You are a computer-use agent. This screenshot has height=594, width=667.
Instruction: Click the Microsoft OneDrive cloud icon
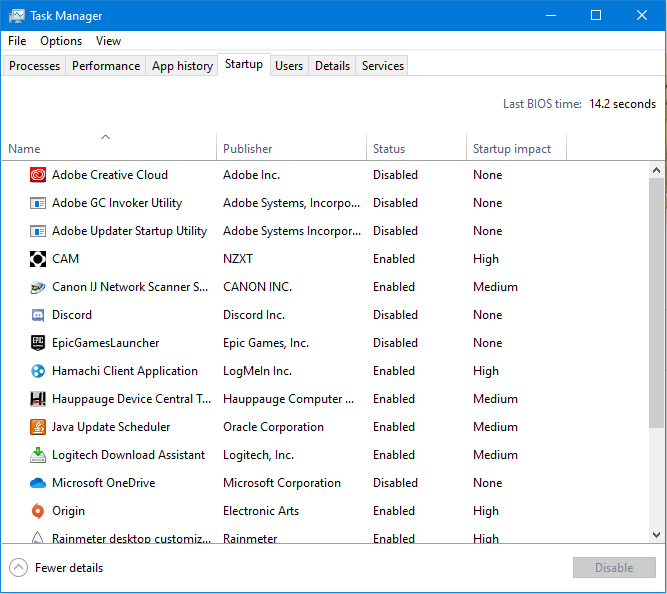(38, 483)
